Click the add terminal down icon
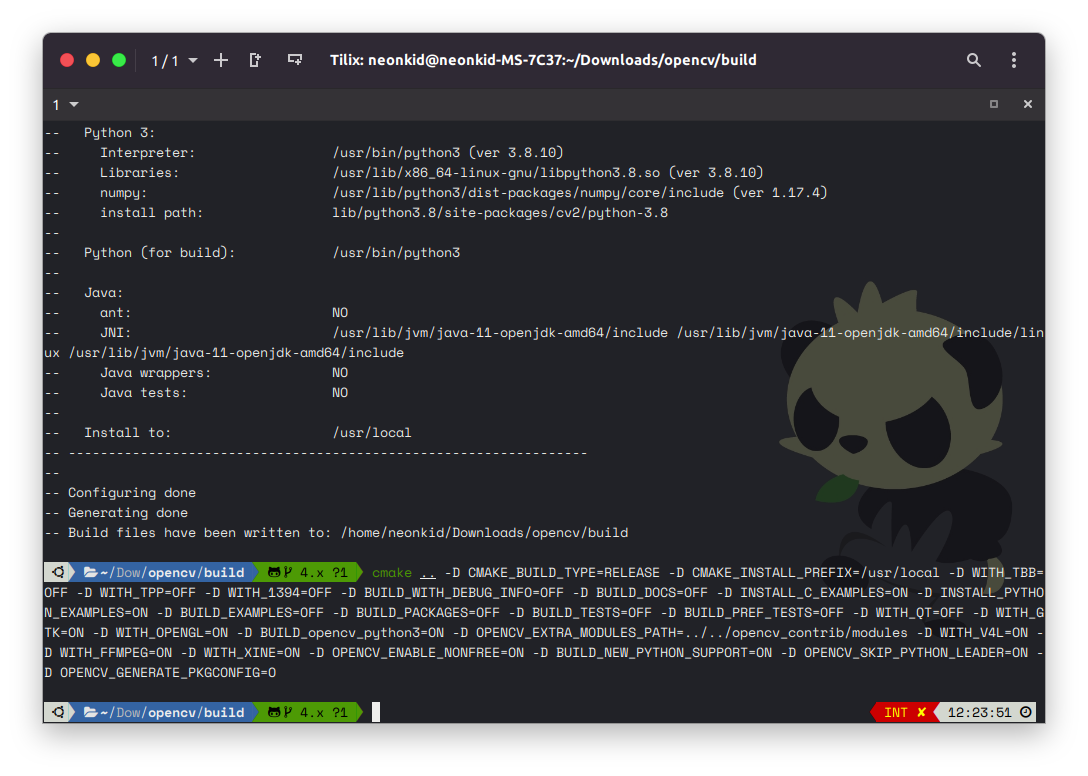The width and height of the screenshot is (1088, 776). (x=295, y=60)
